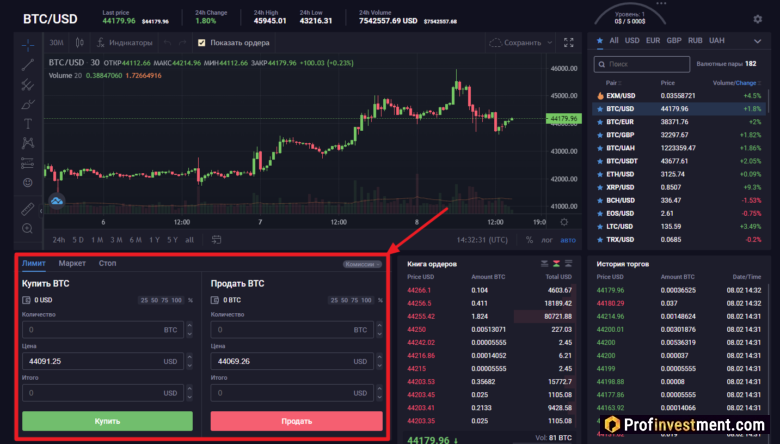
Task: Filter pairs by EUR tab
Action: click(x=653, y=41)
